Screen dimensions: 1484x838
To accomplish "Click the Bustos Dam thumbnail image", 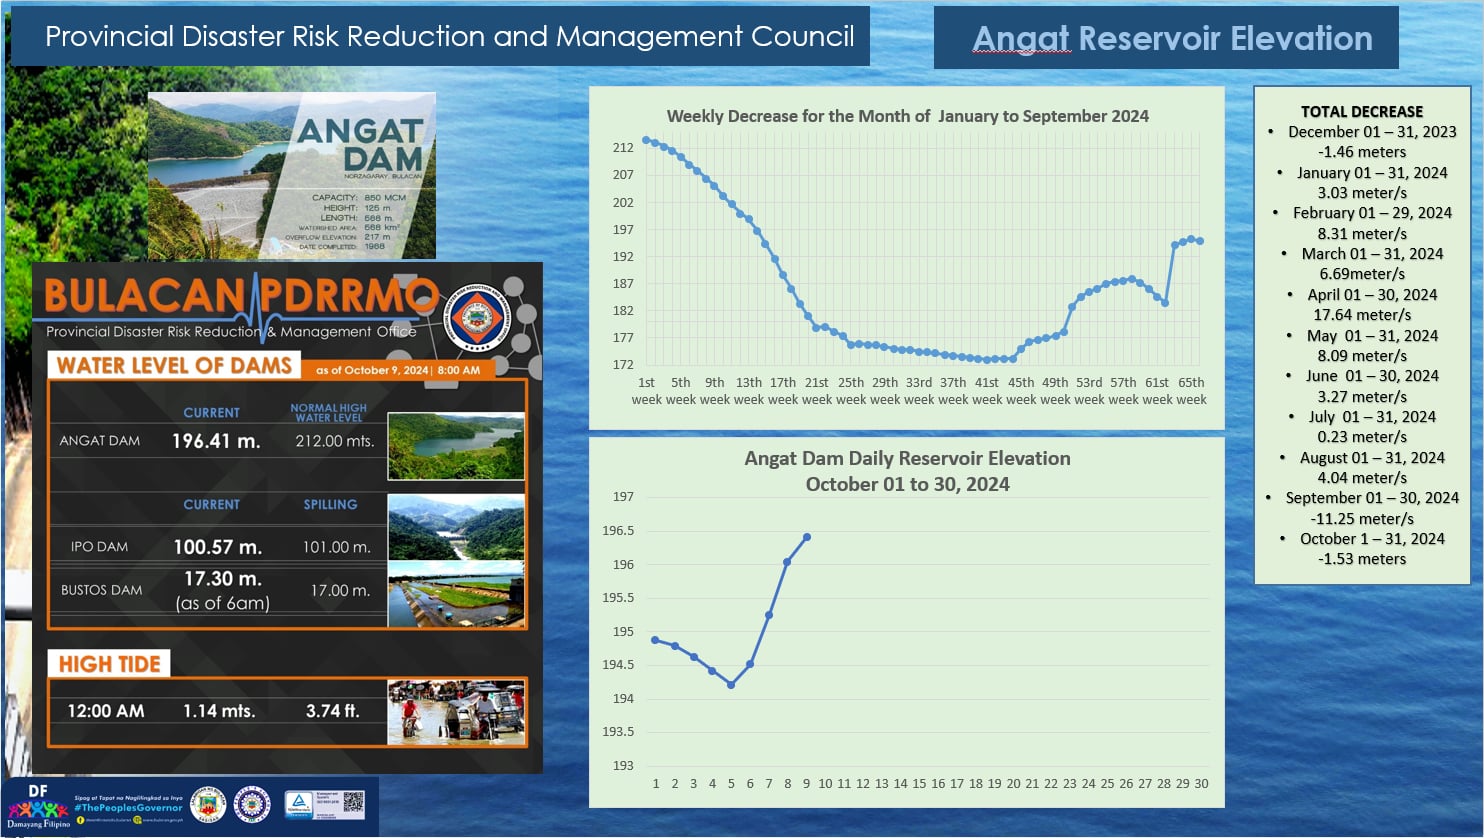I will (456, 594).
